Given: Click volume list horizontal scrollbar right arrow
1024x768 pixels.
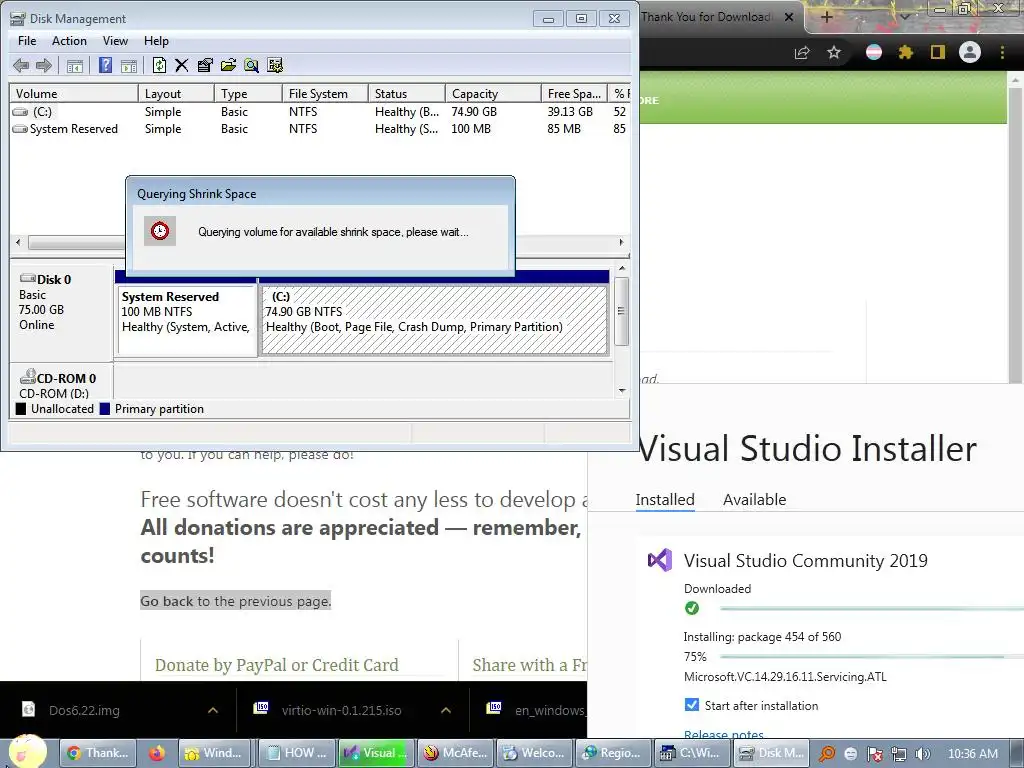Looking at the screenshot, I should click(621, 242).
